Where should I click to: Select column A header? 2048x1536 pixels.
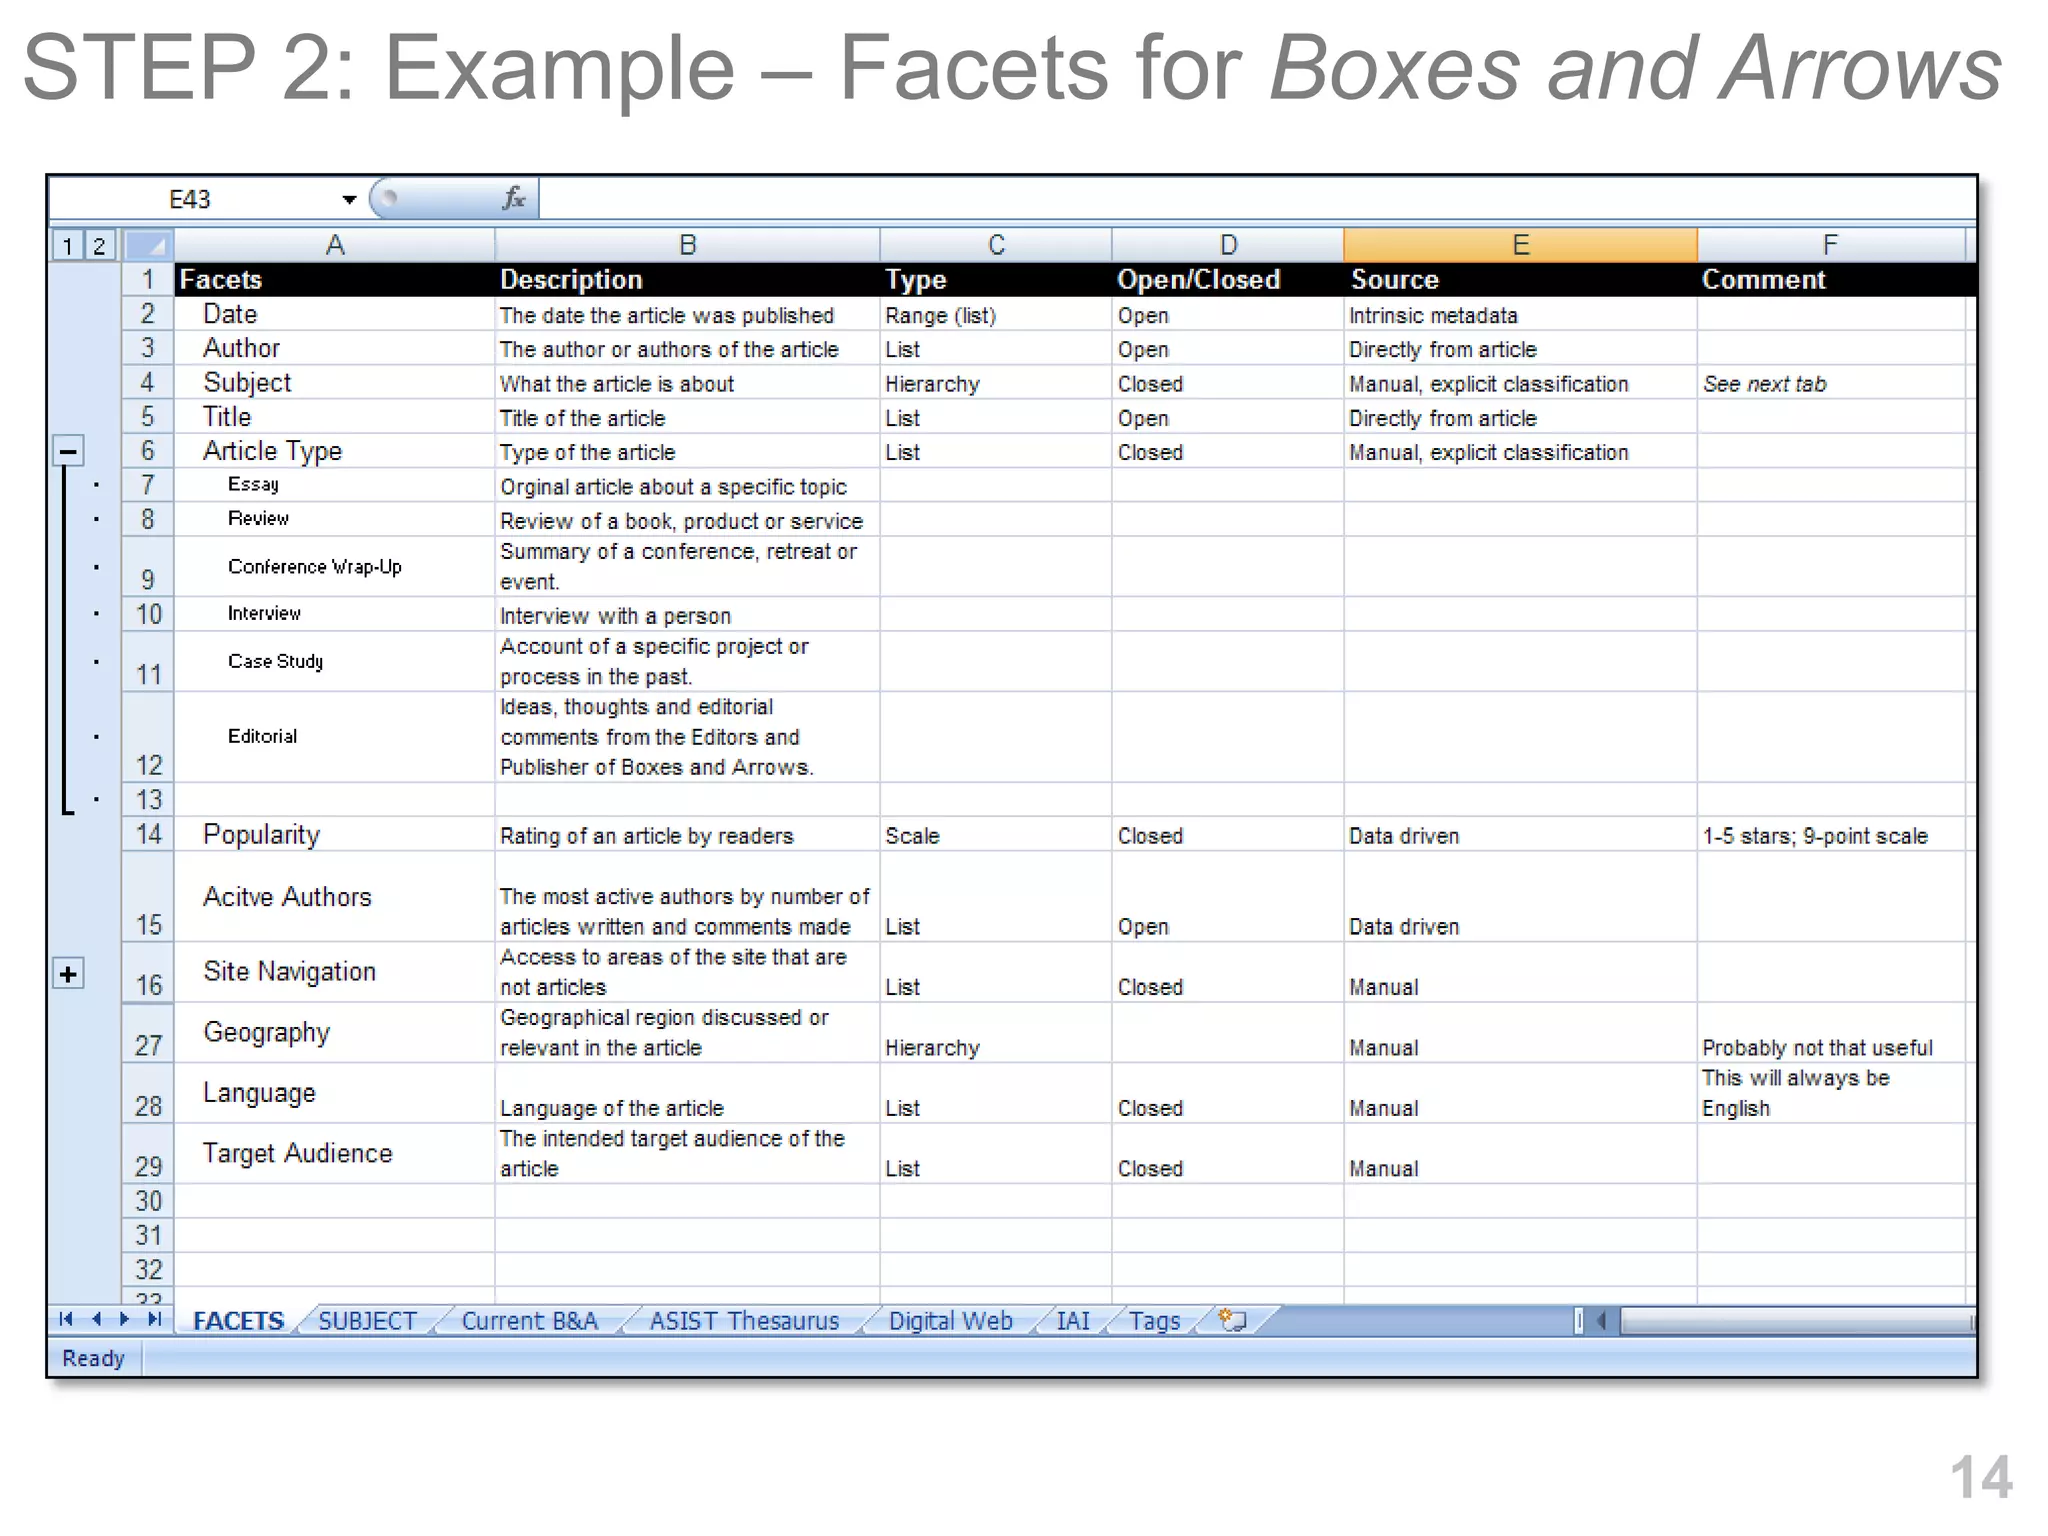tap(335, 245)
